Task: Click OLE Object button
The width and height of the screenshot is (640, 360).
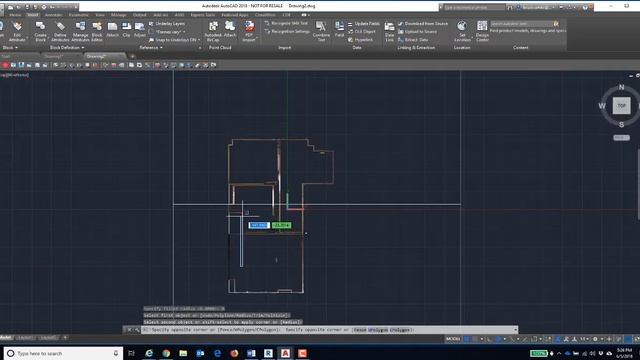Action: click(x=362, y=31)
